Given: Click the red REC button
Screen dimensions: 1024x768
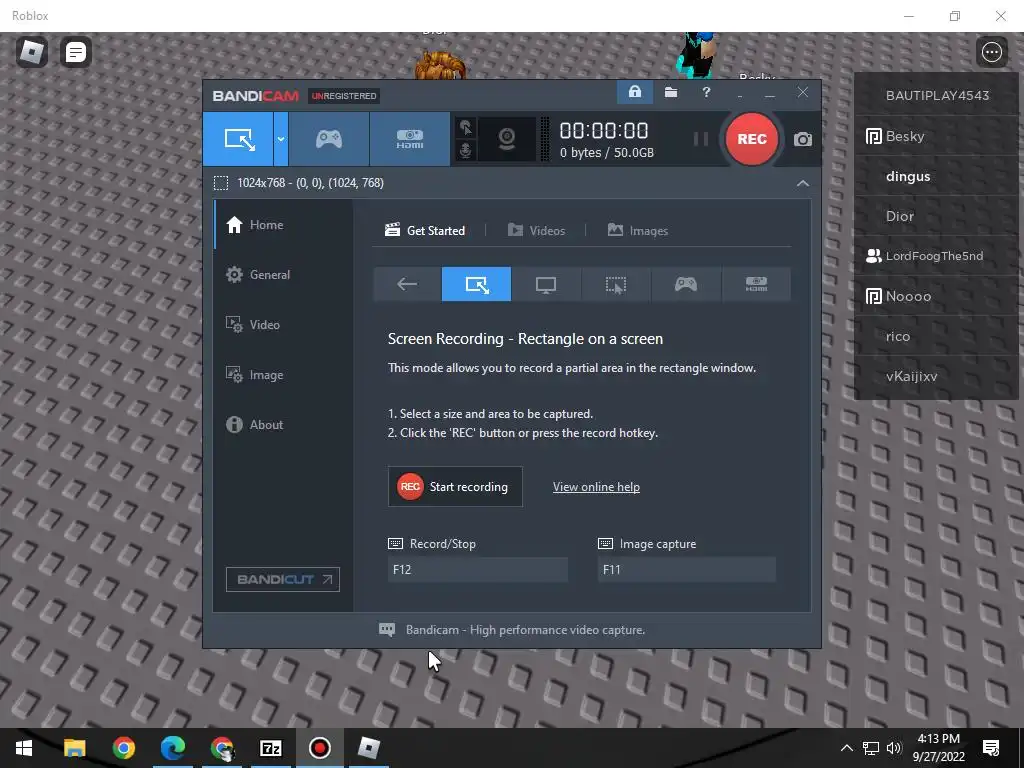Looking at the screenshot, I should click(x=752, y=139).
